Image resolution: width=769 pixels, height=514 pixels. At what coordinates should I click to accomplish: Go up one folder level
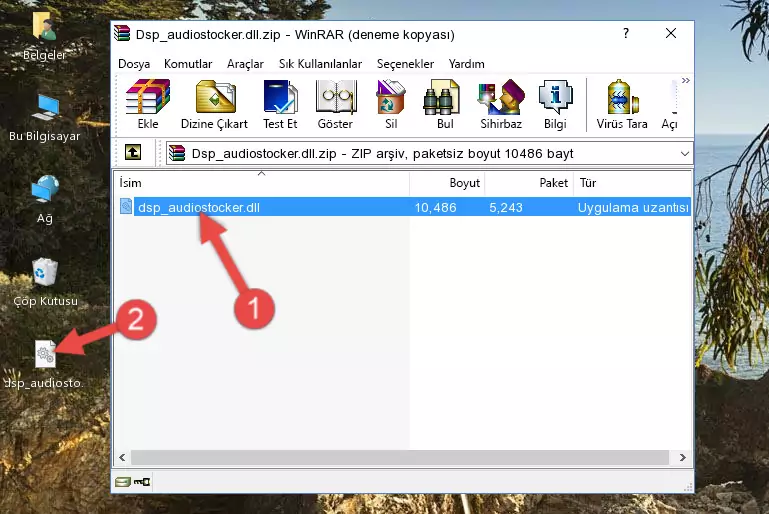(133, 153)
